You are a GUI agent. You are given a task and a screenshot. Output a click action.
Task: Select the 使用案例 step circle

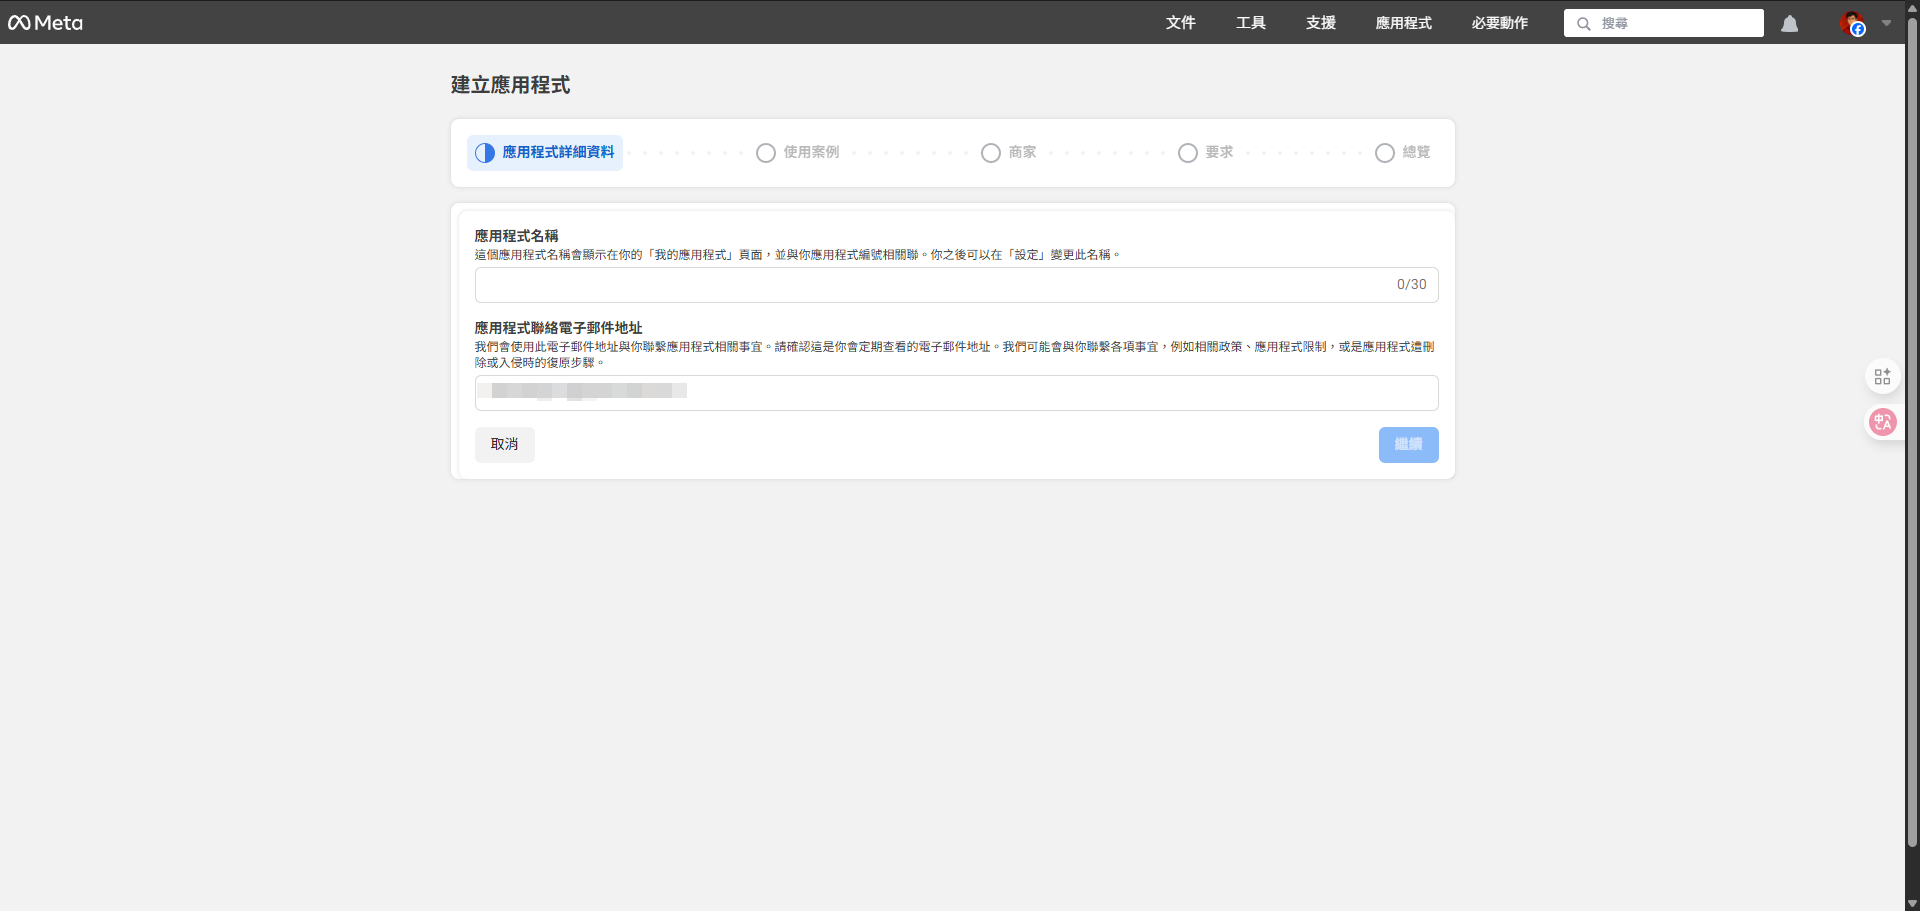(x=765, y=152)
